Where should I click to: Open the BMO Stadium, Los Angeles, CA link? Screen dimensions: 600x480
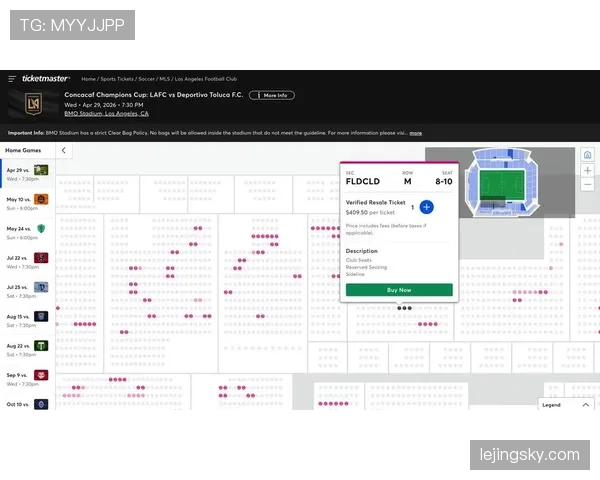106,114
